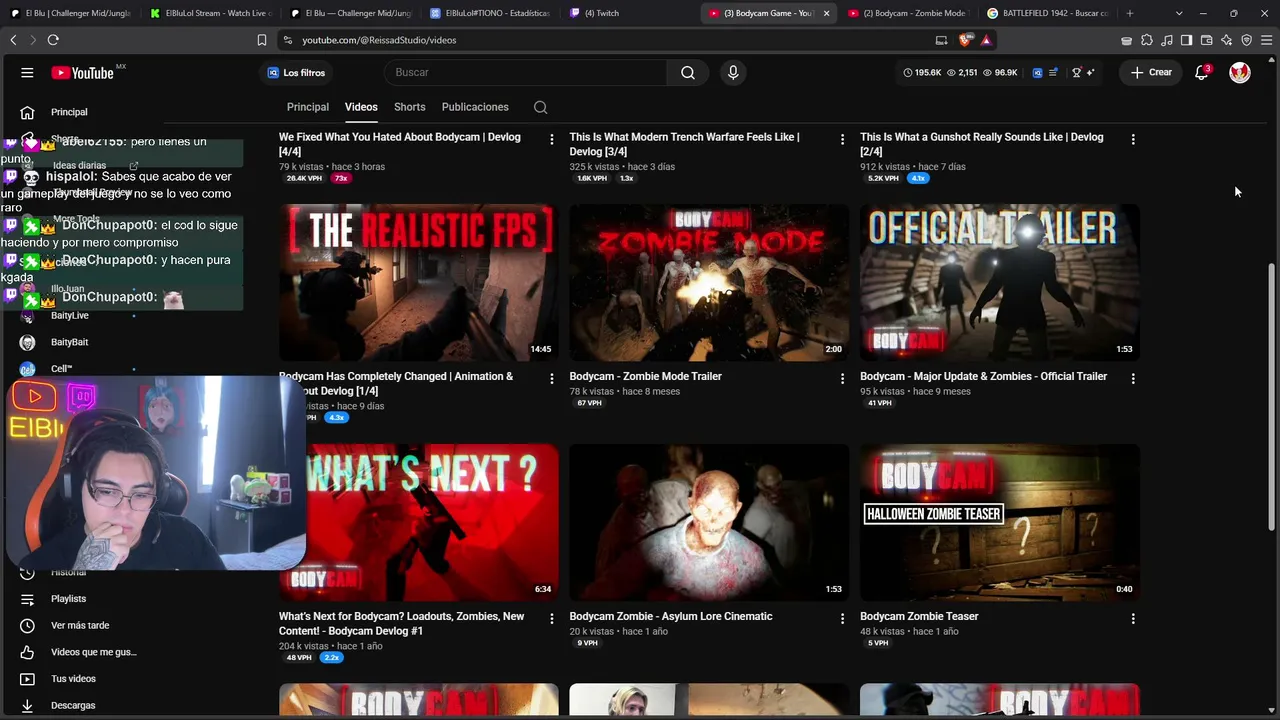
Task: Play The Realistic FPS thumbnail video
Action: coord(419,283)
